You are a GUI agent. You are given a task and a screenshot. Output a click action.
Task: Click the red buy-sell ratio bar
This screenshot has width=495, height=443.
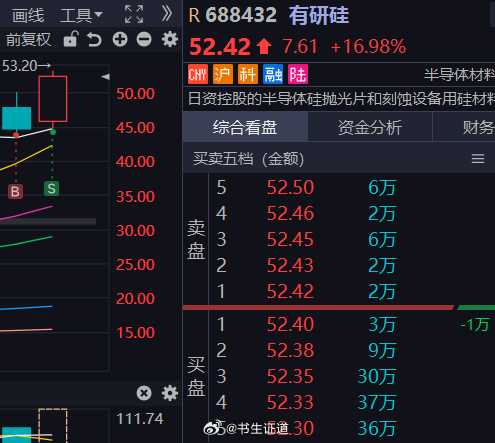(x=318, y=307)
